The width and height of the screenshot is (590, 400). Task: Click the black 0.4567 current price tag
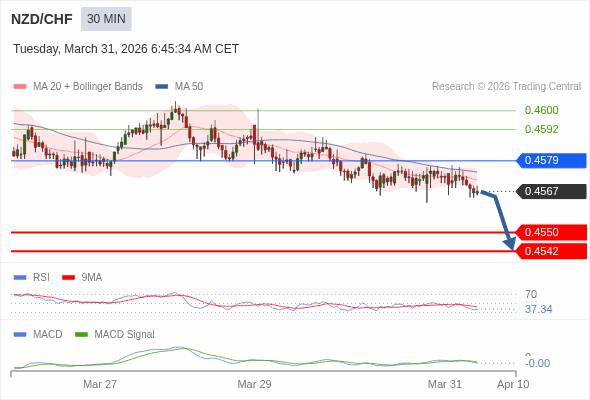pyautogui.click(x=551, y=192)
